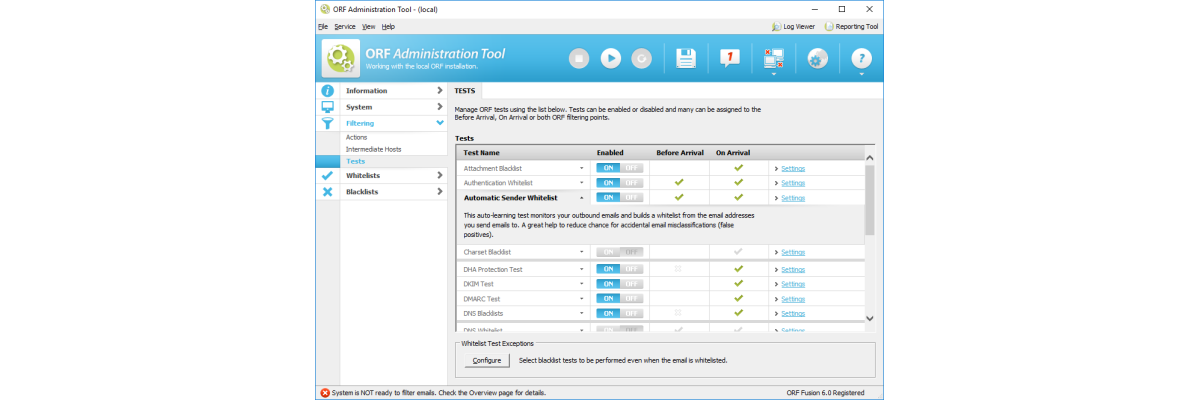Click DMARC Test On Arrival checkmark
1200x400 pixels.
pos(738,299)
